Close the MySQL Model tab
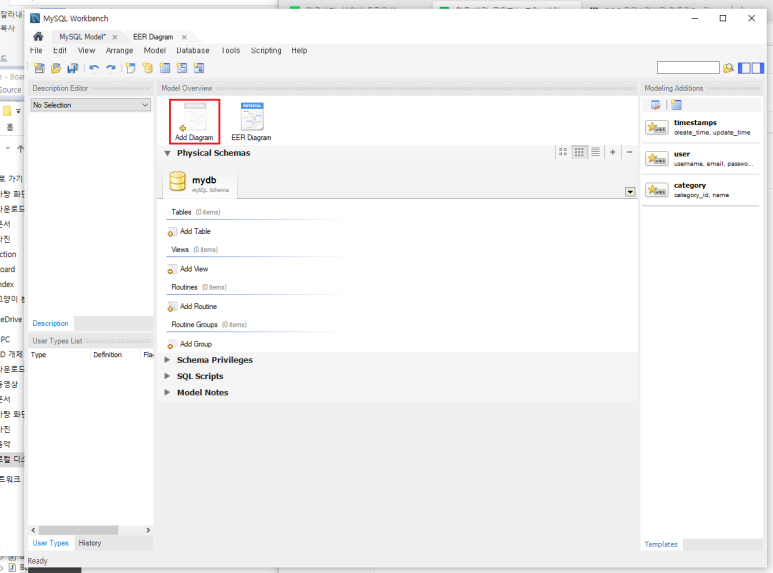The width and height of the screenshot is (773, 573). tap(114, 37)
